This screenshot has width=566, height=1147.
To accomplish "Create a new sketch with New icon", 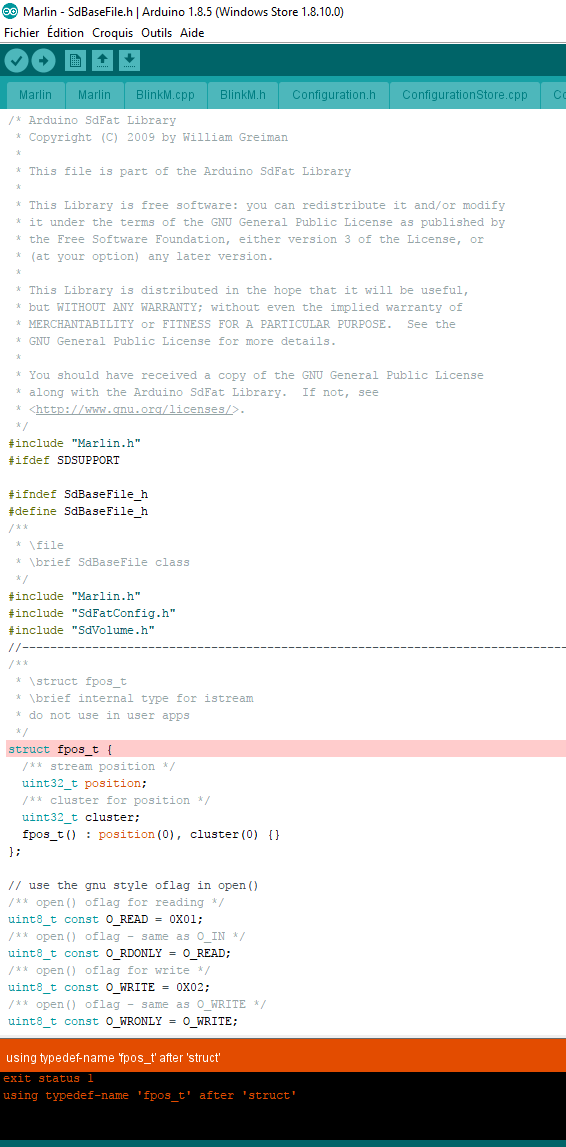I will (75, 61).
